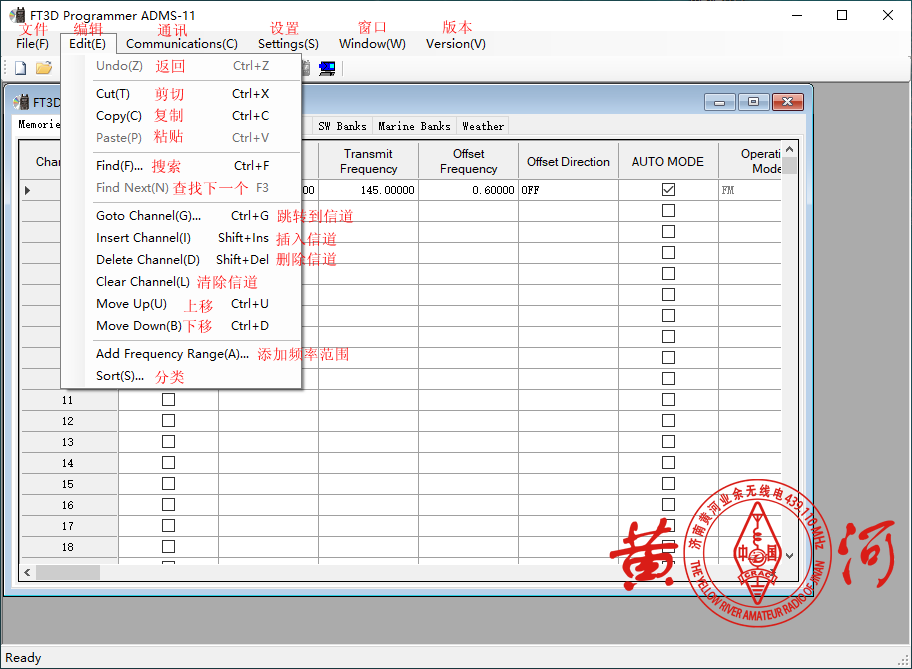Open the Settings(S) menu
The image size is (912, 669).
coord(288,44)
